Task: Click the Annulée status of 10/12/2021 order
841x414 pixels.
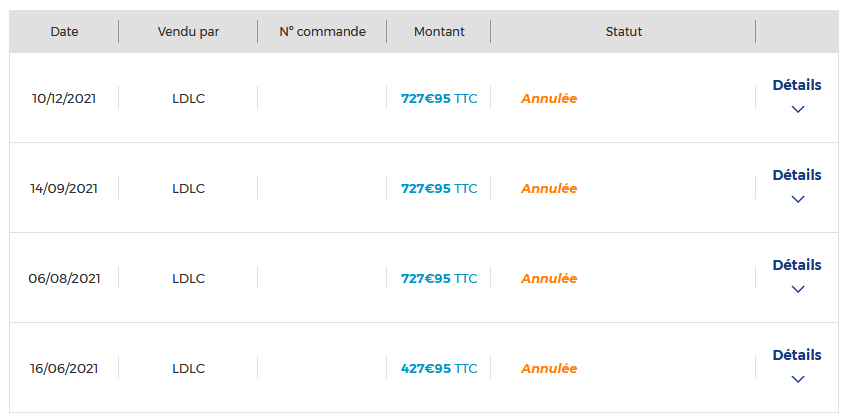Action: tap(549, 99)
